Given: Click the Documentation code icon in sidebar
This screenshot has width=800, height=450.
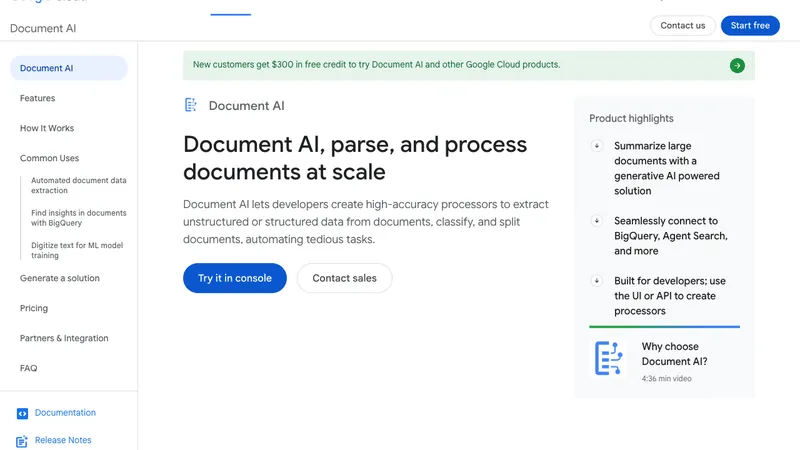Looking at the screenshot, I should pos(22,413).
